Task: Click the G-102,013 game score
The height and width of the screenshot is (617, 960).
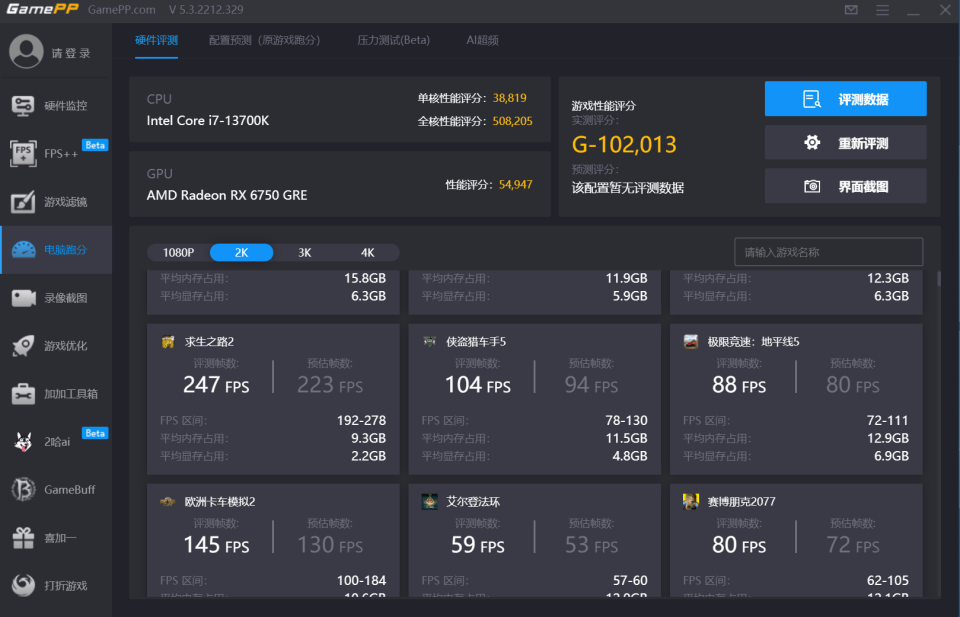Action: click(624, 144)
